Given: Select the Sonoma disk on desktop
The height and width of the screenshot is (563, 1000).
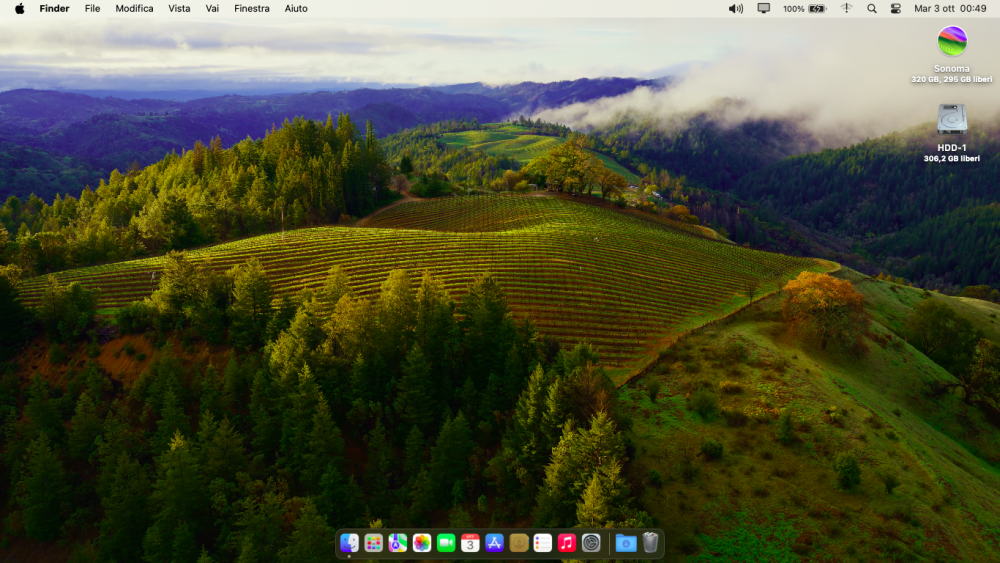Looking at the screenshot, I should point(952,41).
